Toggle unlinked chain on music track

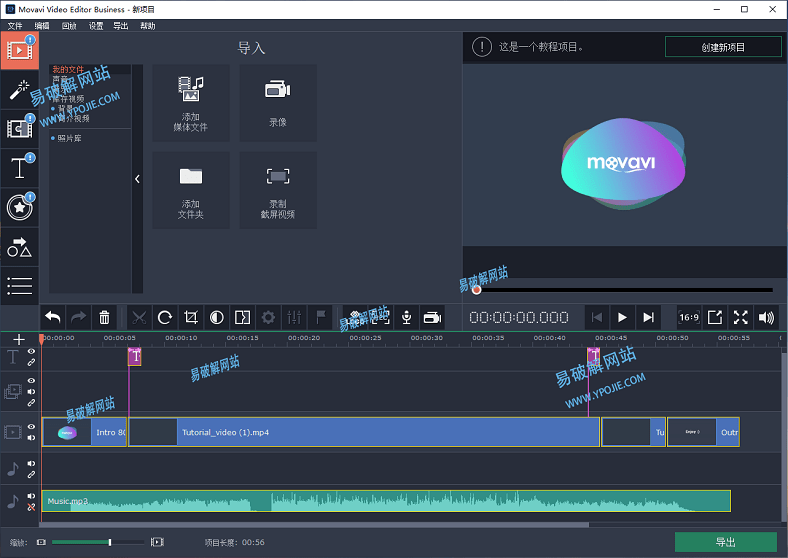tap(31, 507)
